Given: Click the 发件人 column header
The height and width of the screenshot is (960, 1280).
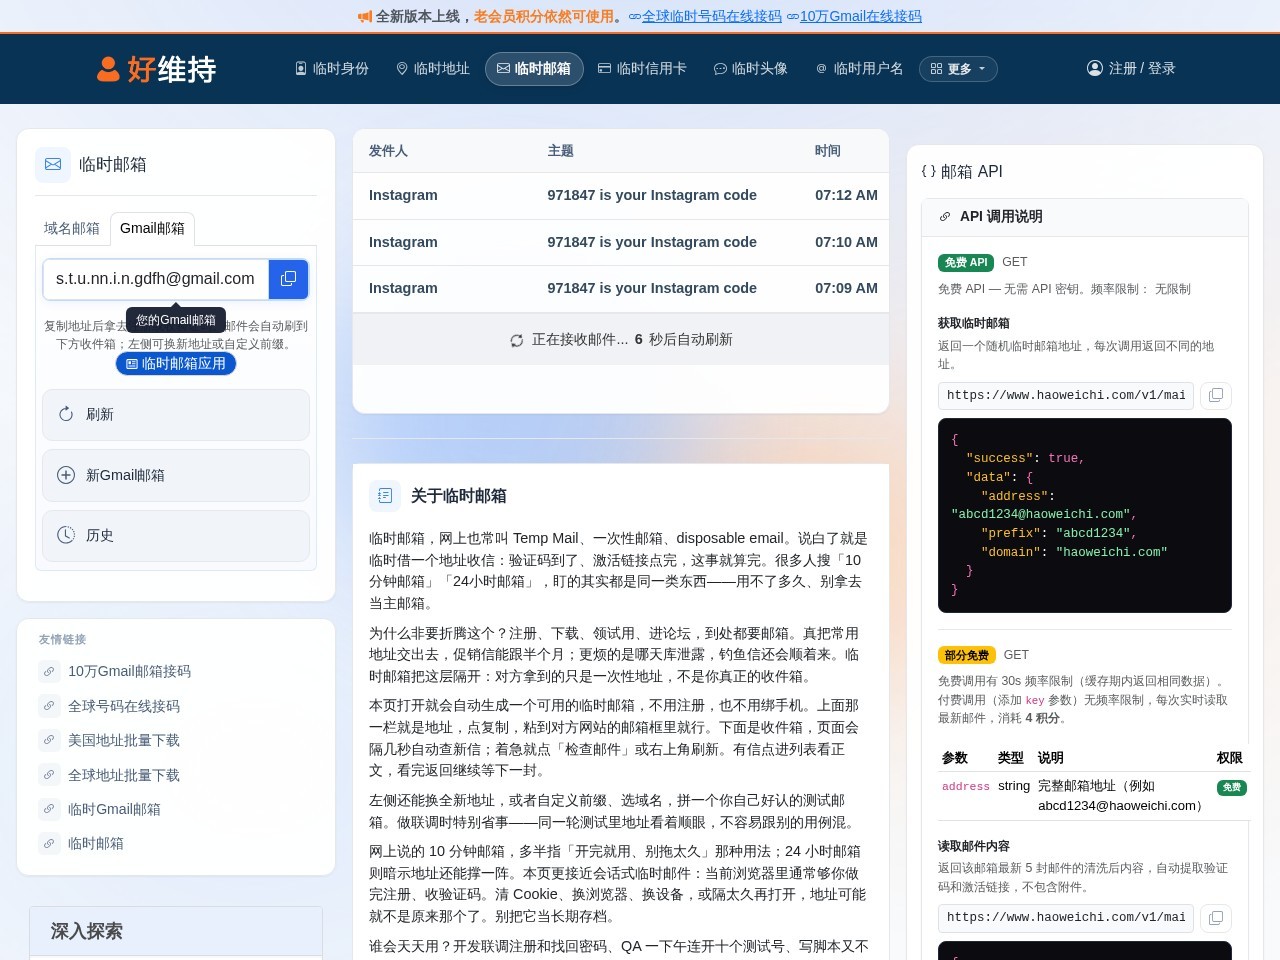Looking at the screenshot, I should tap(388, 151).
